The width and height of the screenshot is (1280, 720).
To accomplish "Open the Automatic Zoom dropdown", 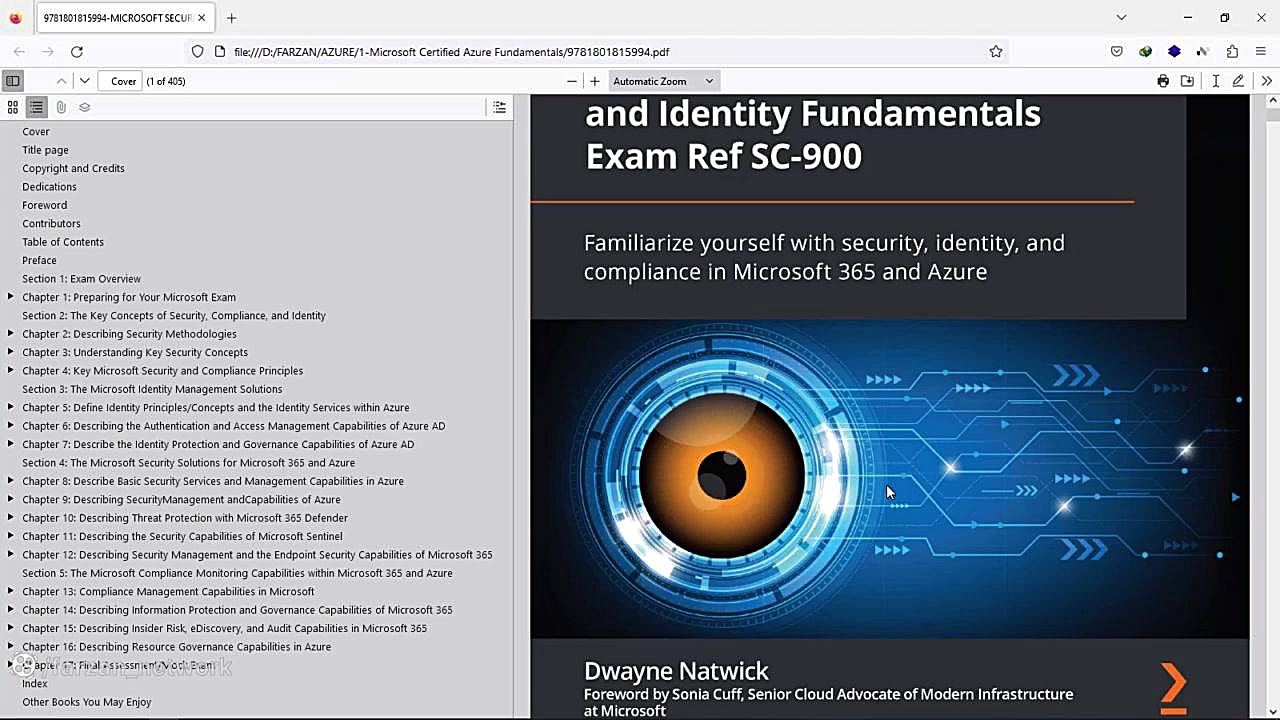I will point(663,81).
